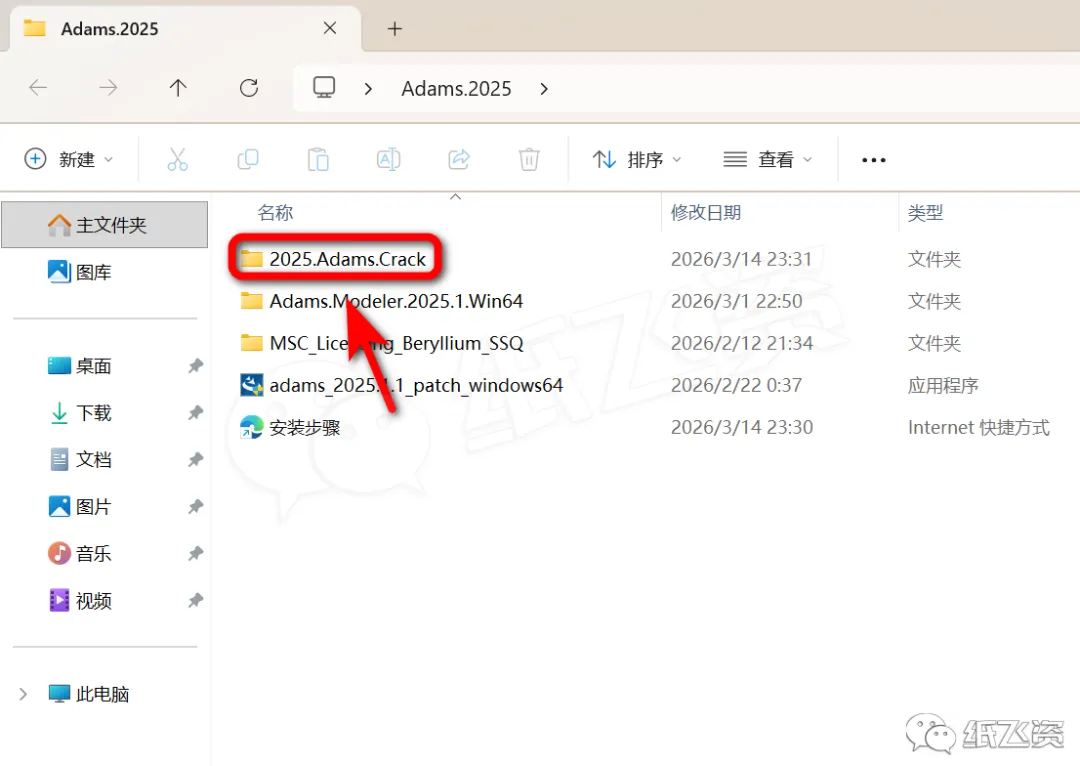Viewport: 1080px width, 766px height.
Task: Click Adams.2025 breadcrumb in address bar
Action: pos(456,89)
